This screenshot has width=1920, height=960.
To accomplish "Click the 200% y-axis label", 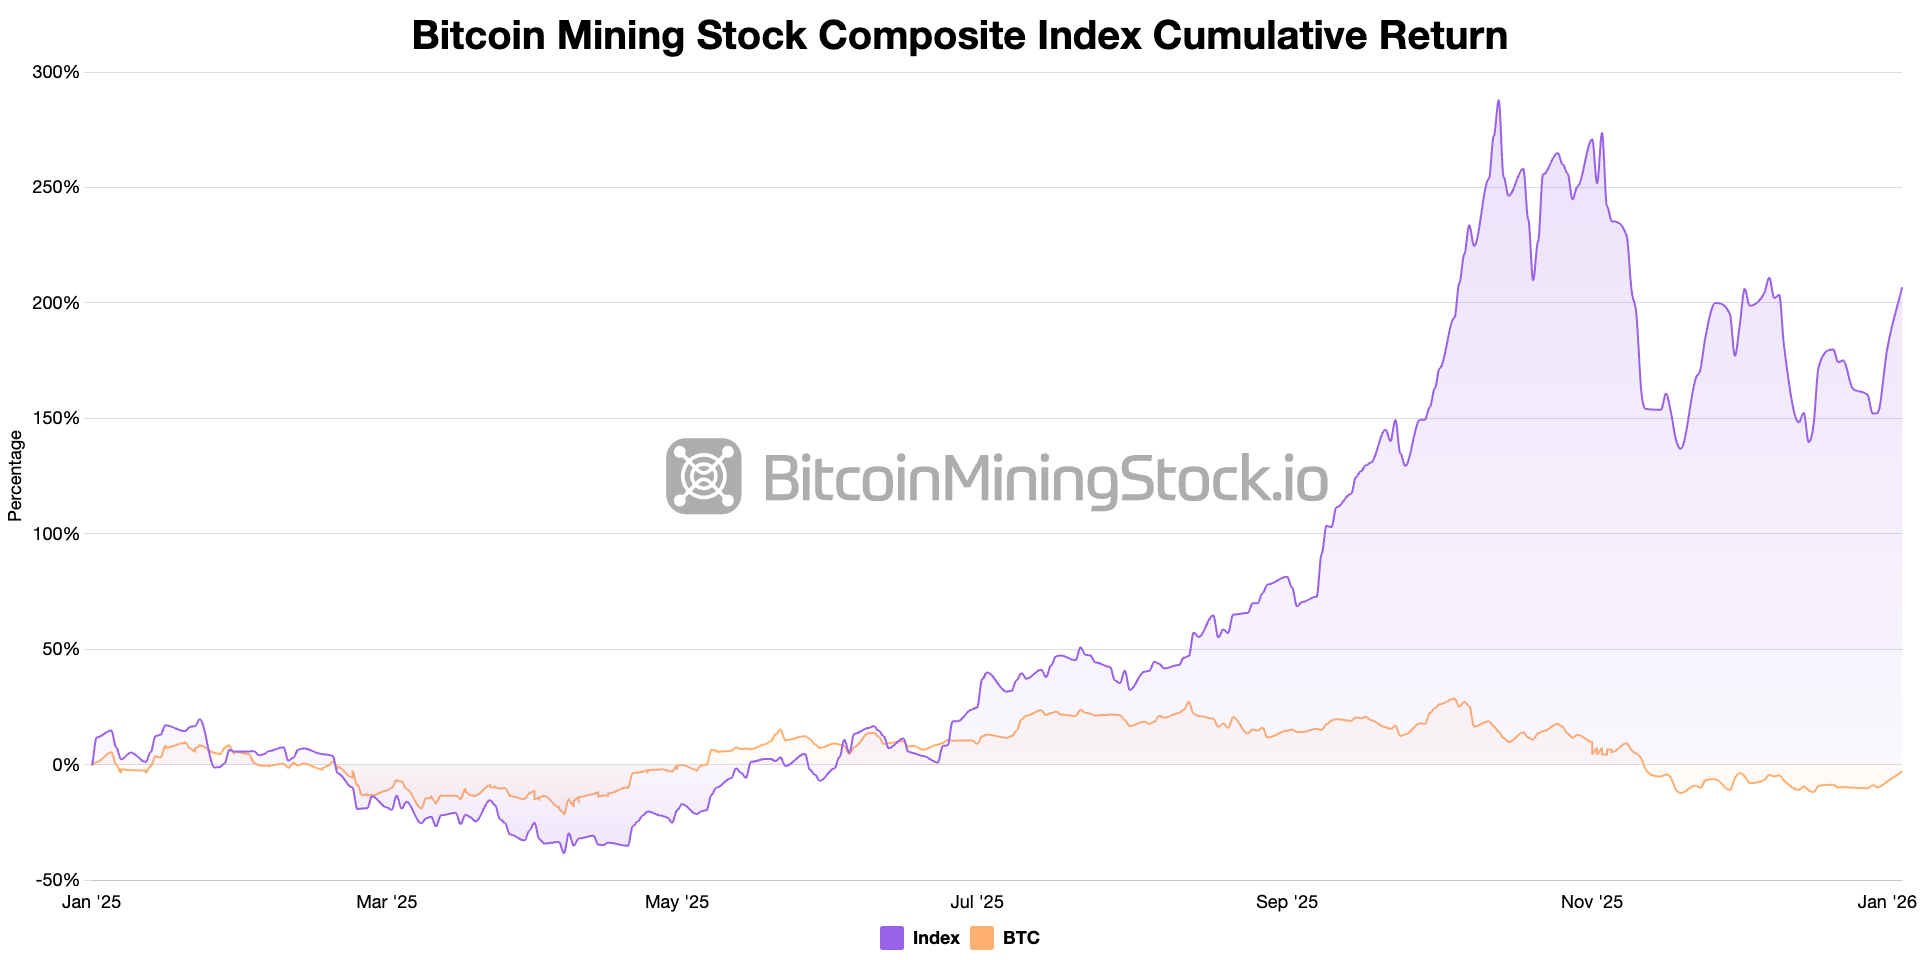I will 56,303.
